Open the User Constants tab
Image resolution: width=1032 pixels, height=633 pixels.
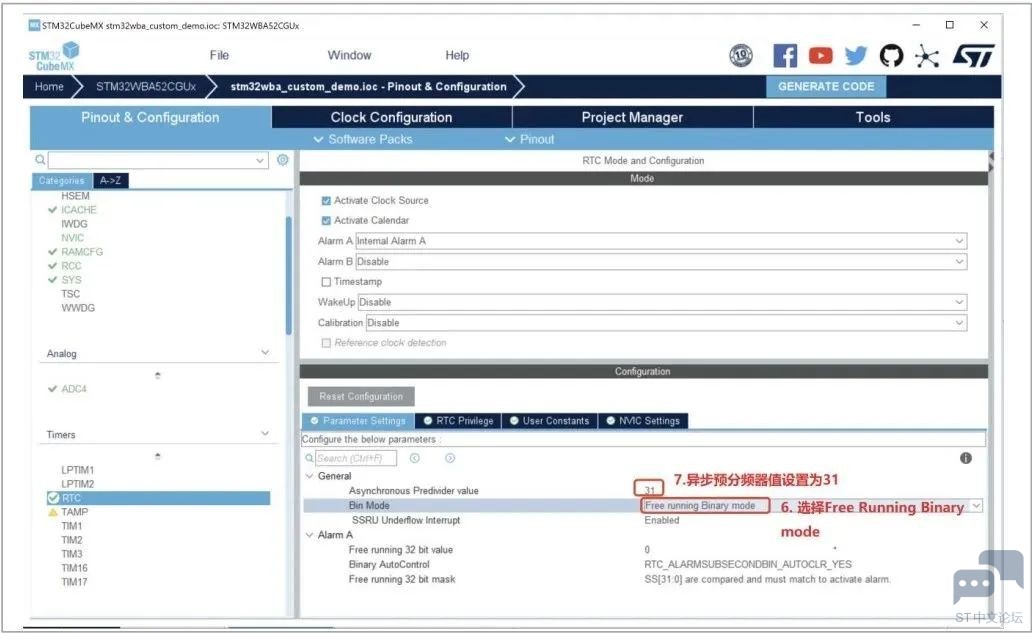point(550,420)
